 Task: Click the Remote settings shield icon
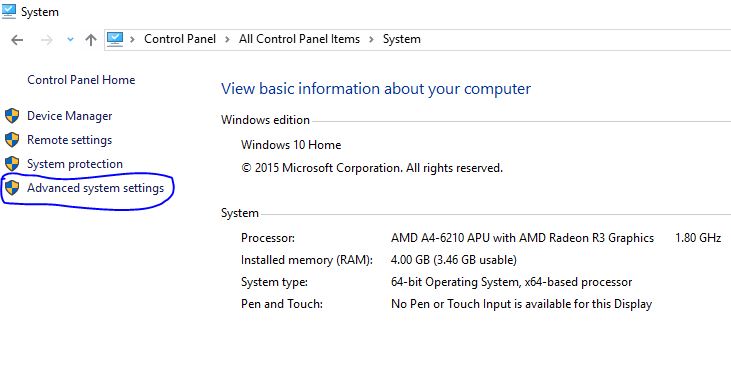coord(12,140)
